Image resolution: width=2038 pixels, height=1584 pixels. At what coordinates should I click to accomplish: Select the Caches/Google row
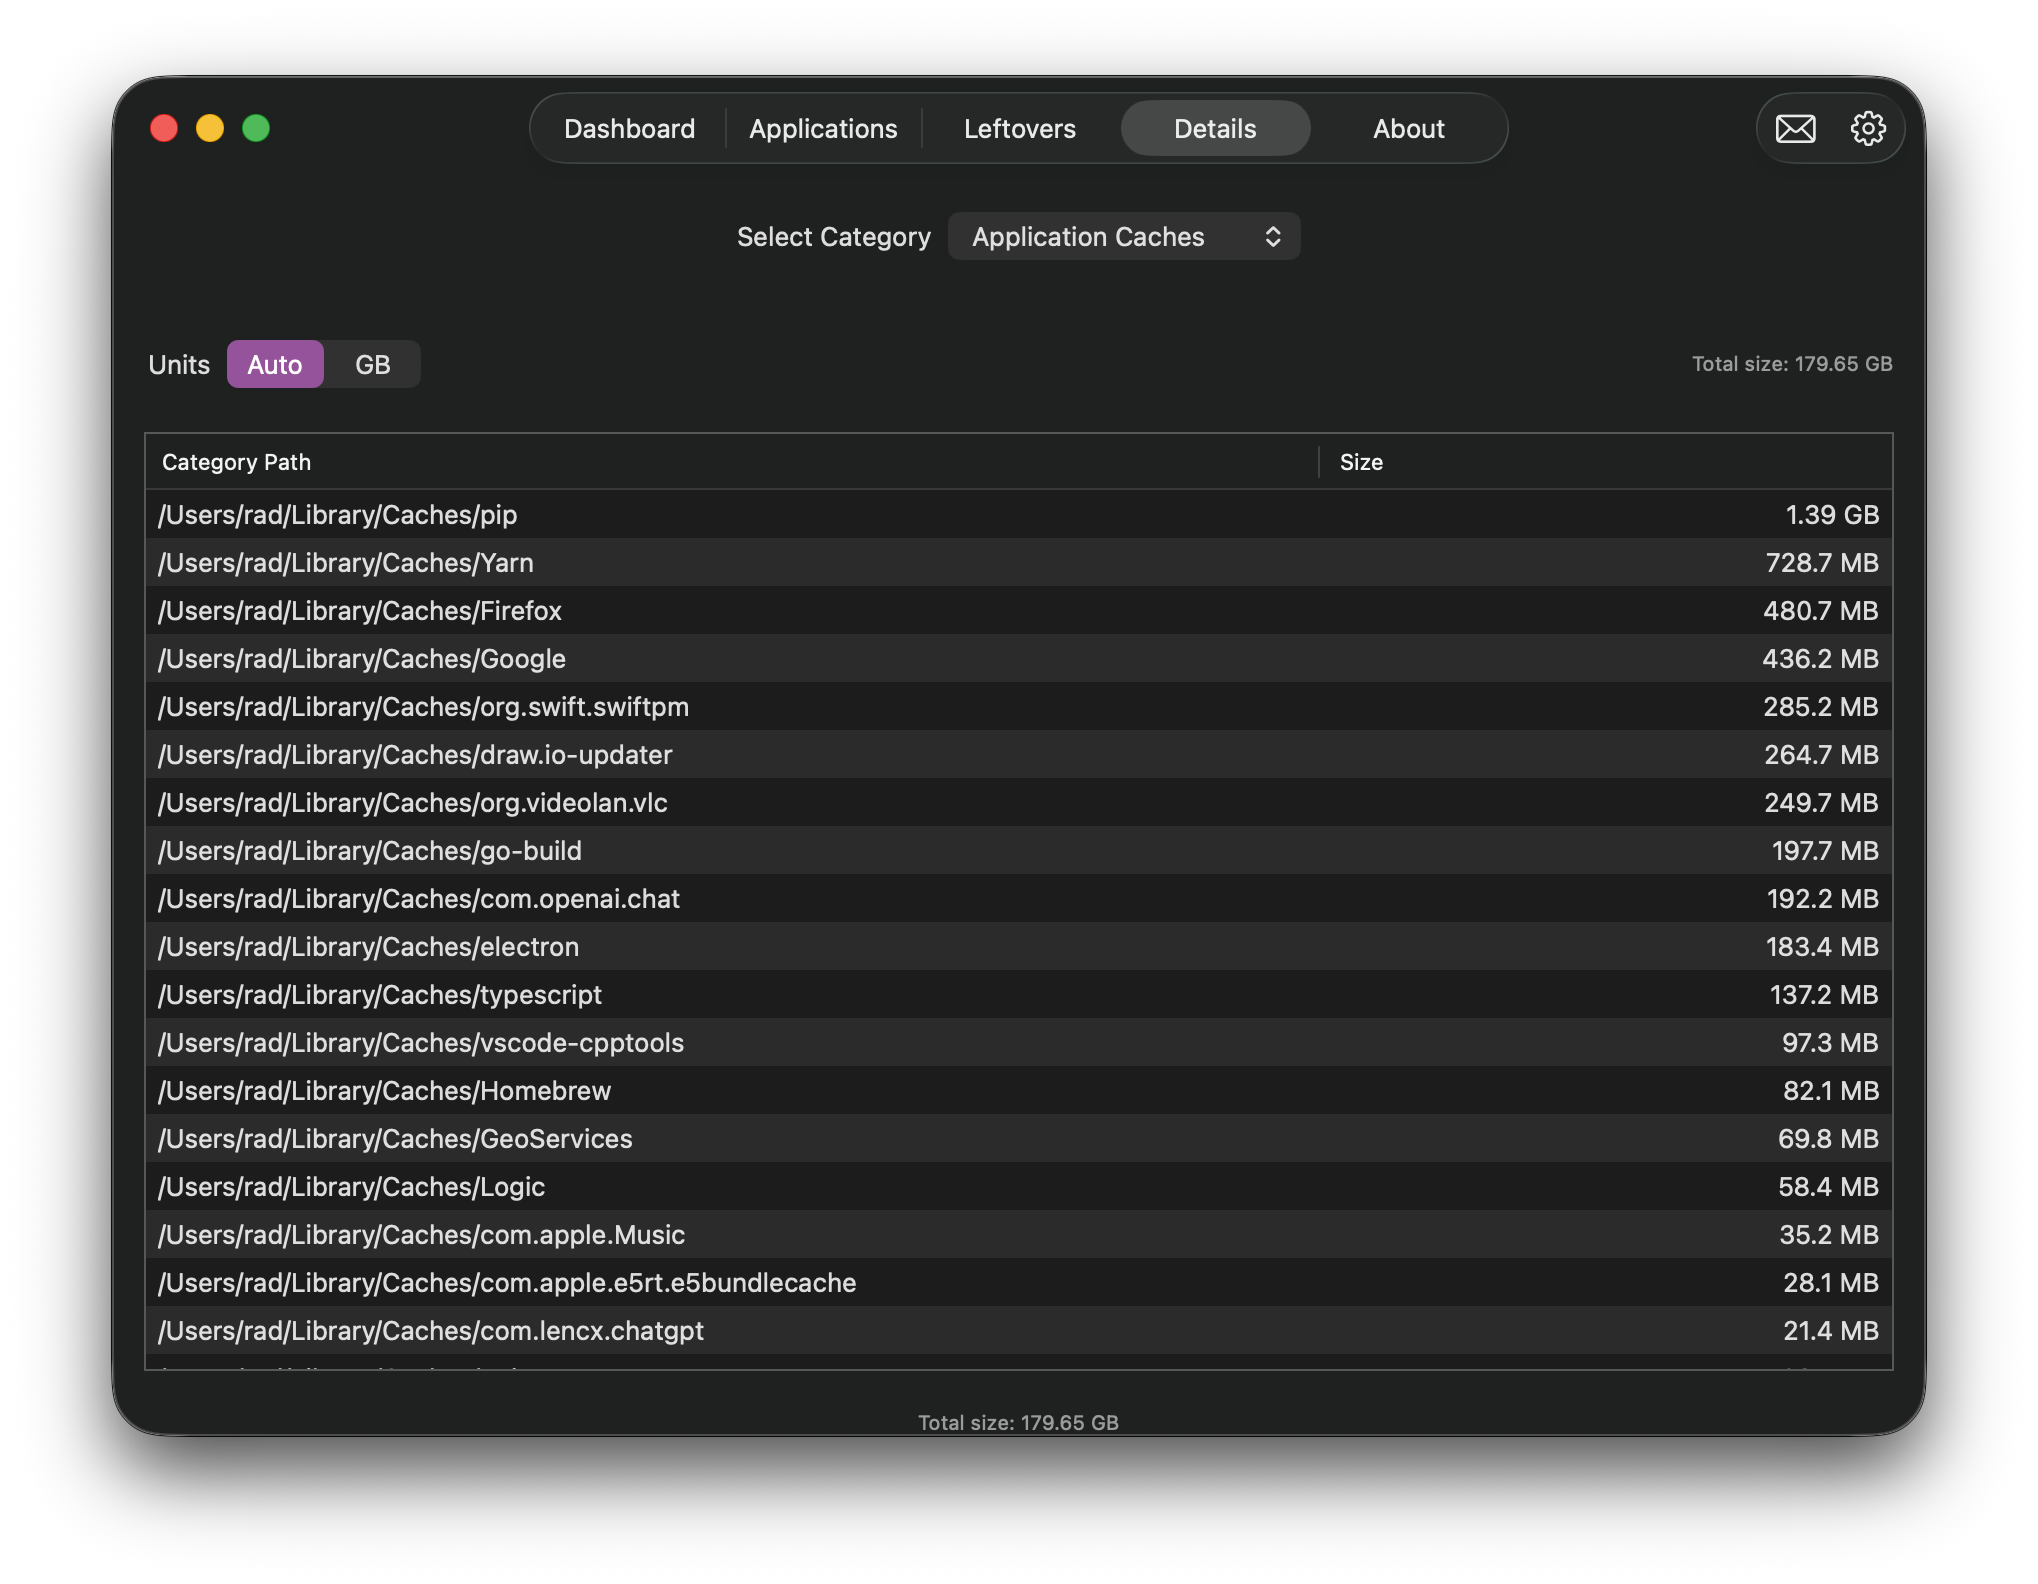1019,659
